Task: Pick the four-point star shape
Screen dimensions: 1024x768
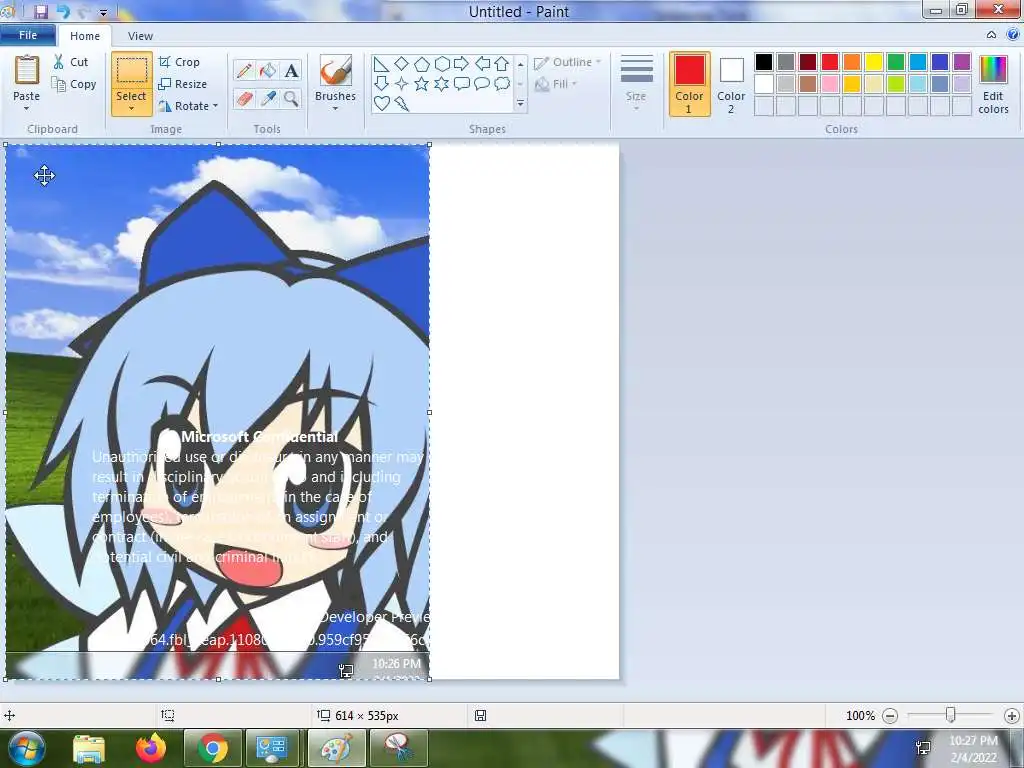Action: tap(402, 84)
